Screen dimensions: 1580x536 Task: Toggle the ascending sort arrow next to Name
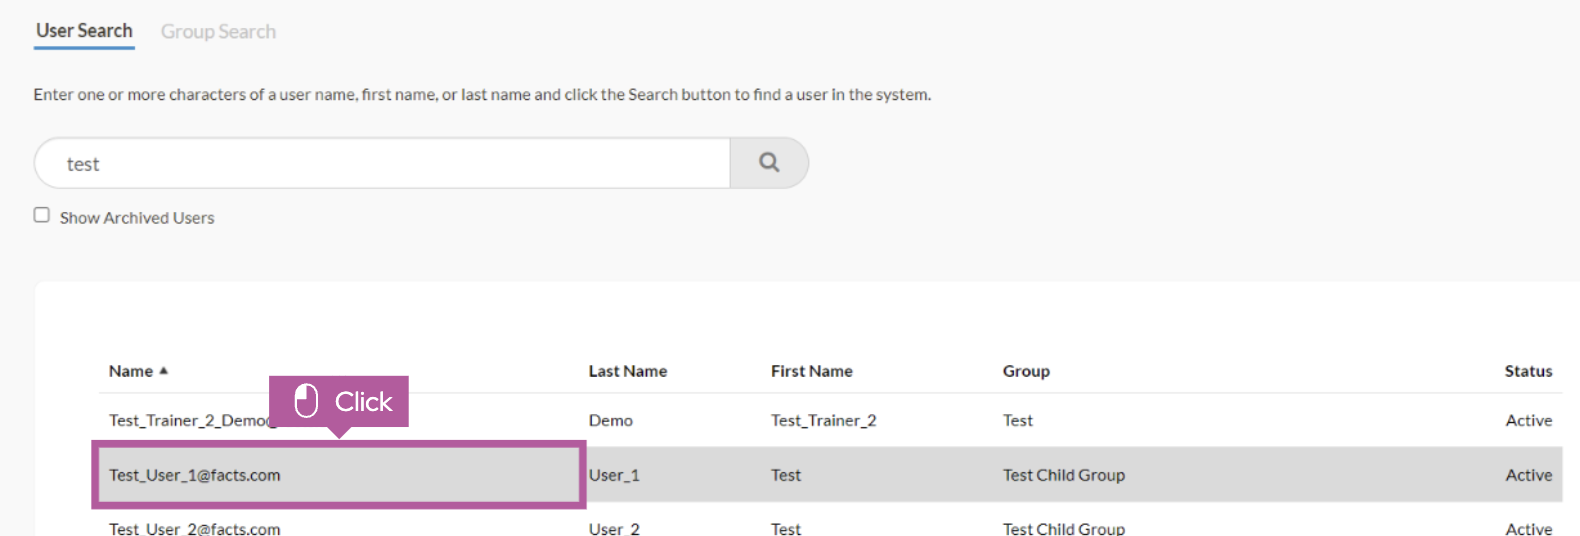(x=164, y=371)
